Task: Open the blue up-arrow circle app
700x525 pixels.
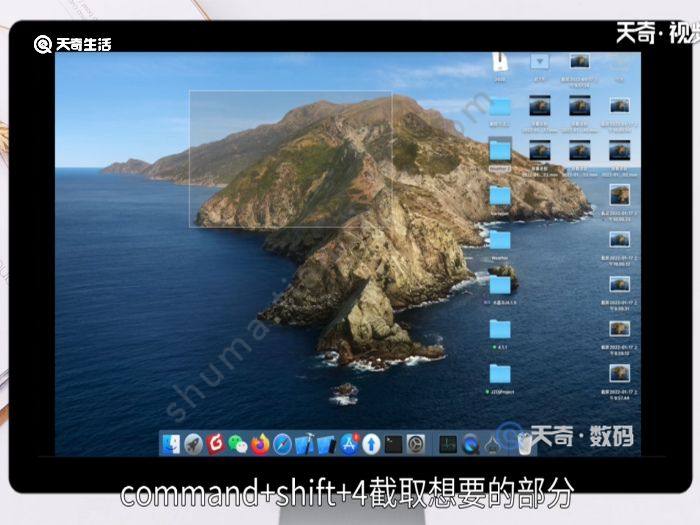Action: [x=371, y=444]
